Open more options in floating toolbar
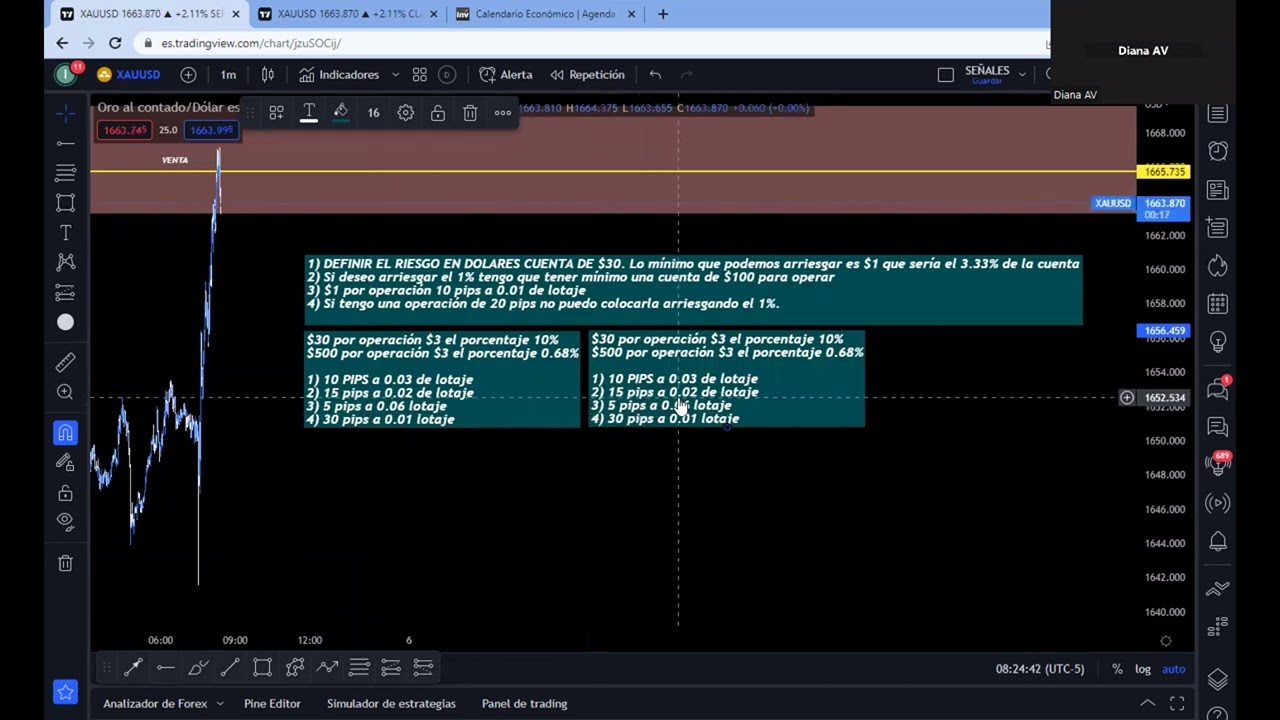This screenshot has width=1280, height=720. (x=503, y=113)
